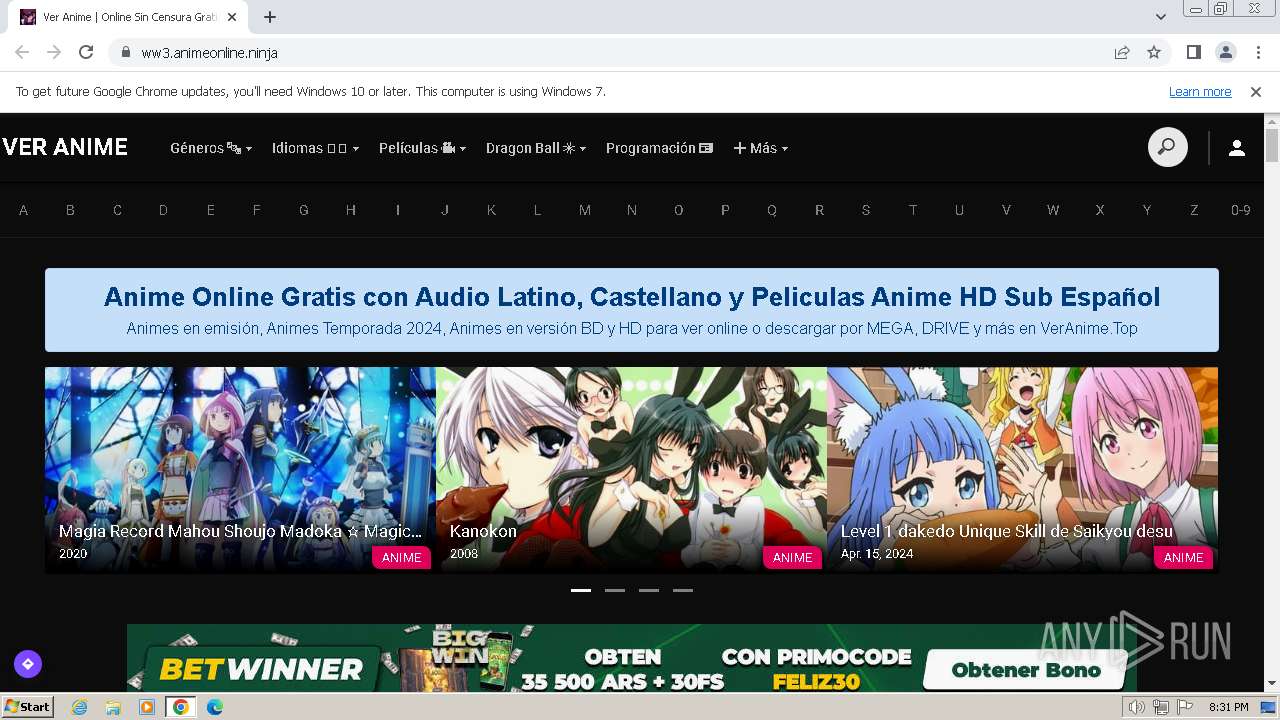Click the purple floating widget icon
This screenshot has height=720, width=1280.
coord(27,663)
